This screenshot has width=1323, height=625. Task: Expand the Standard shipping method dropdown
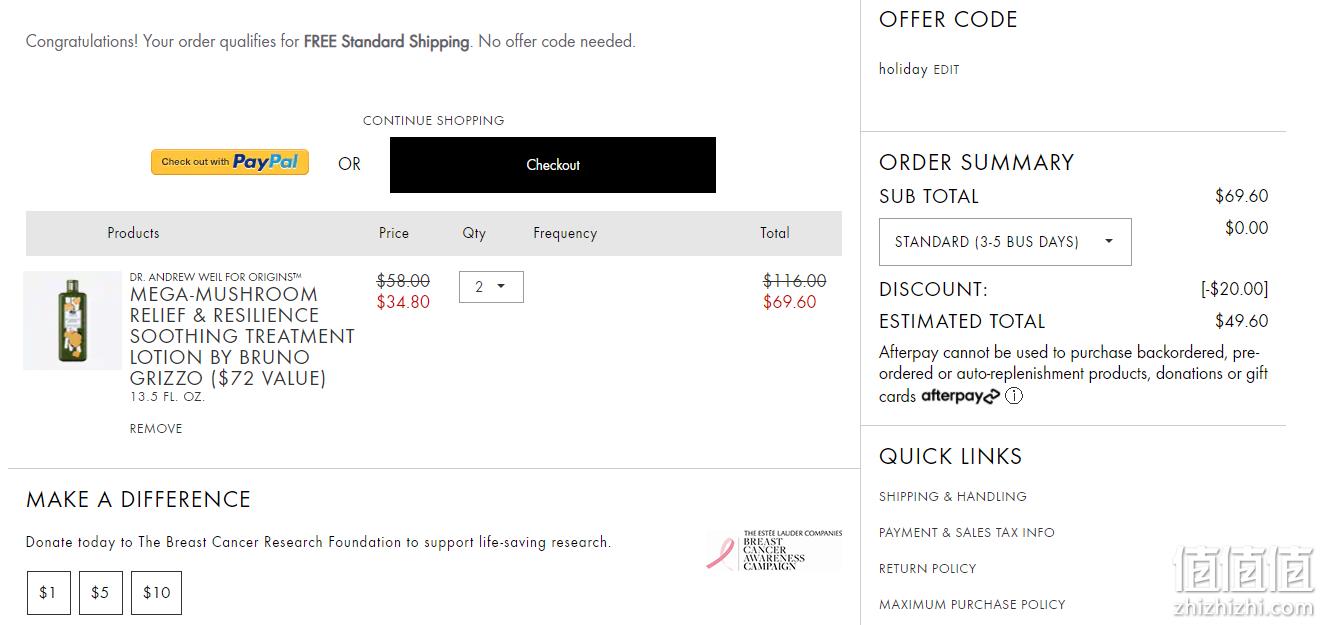click(1005, 242)
